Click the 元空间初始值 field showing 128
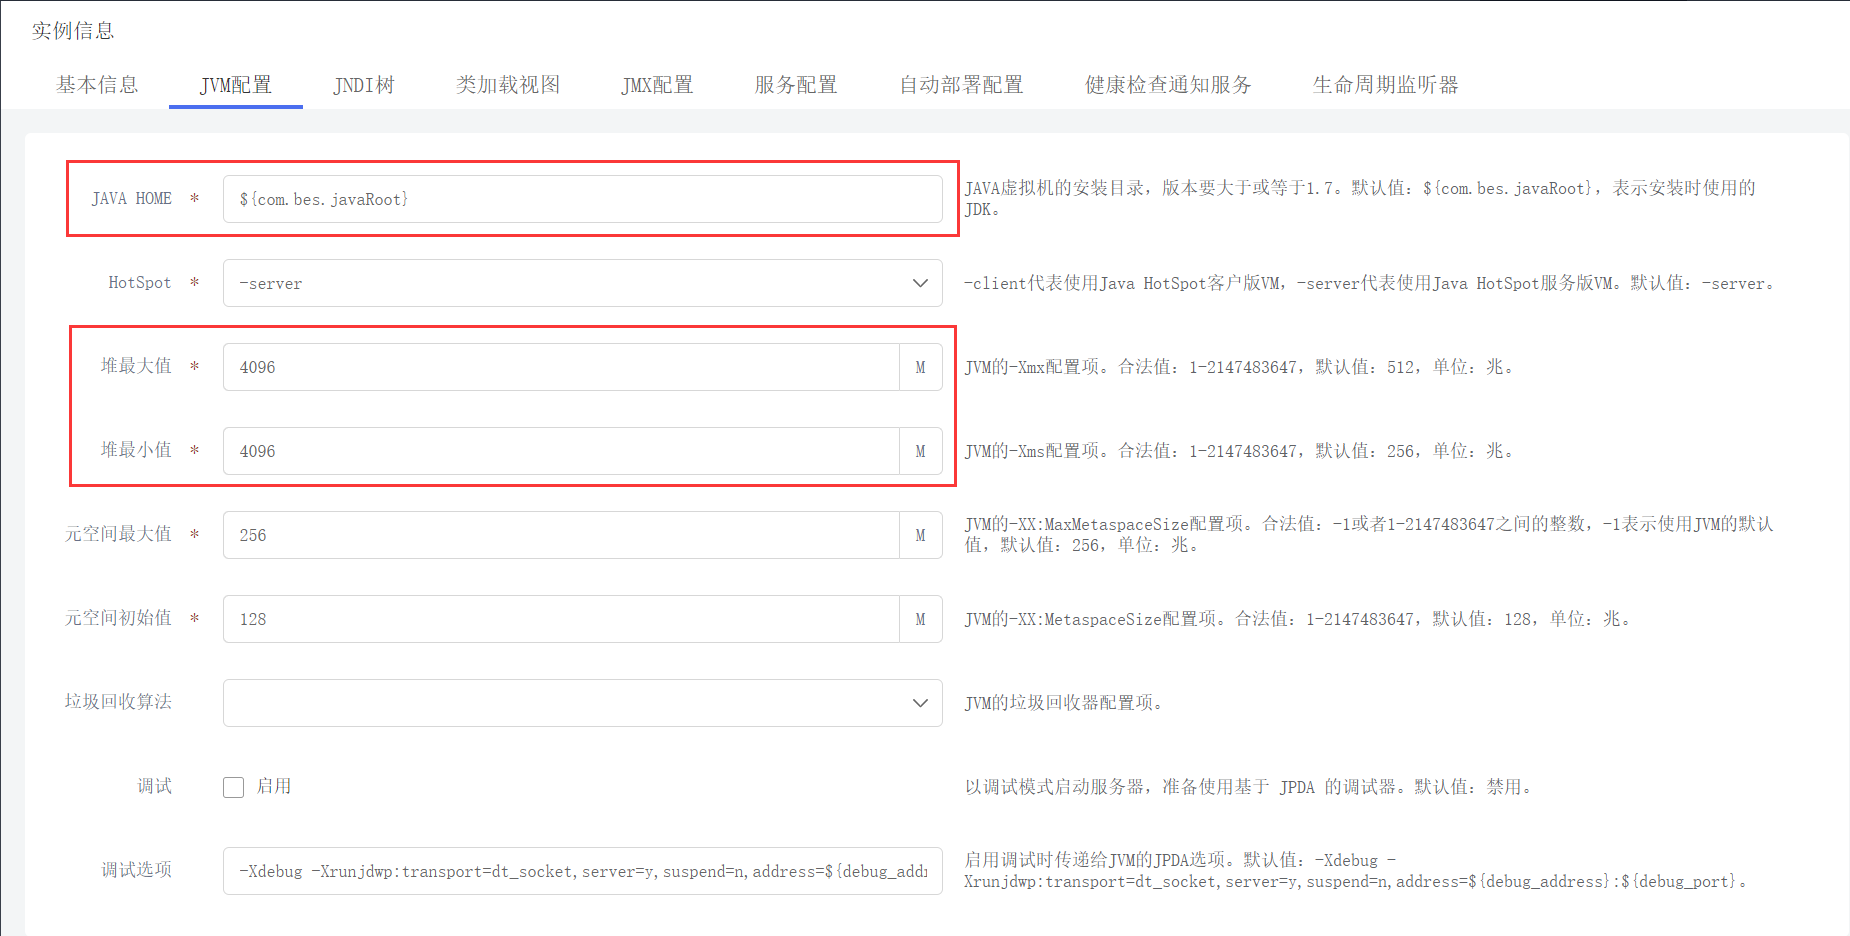 pos(560,619)
